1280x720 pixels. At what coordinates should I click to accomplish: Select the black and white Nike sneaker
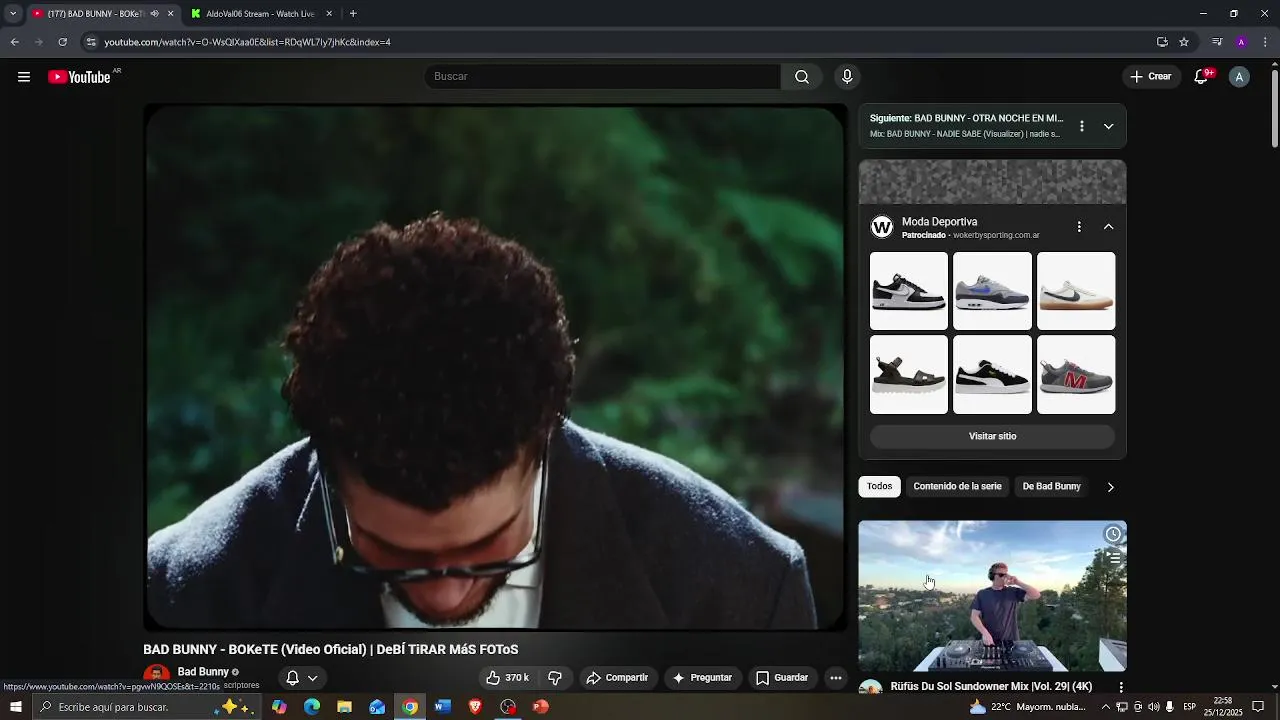click(x=909, y=291)
